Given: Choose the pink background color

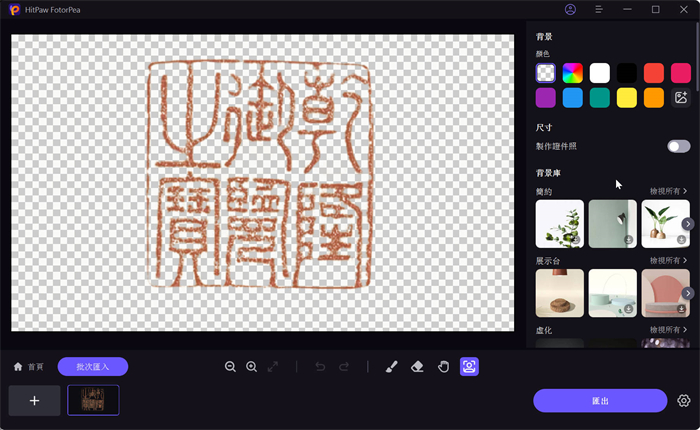Looking at the screenshot, I should [681, 73].
